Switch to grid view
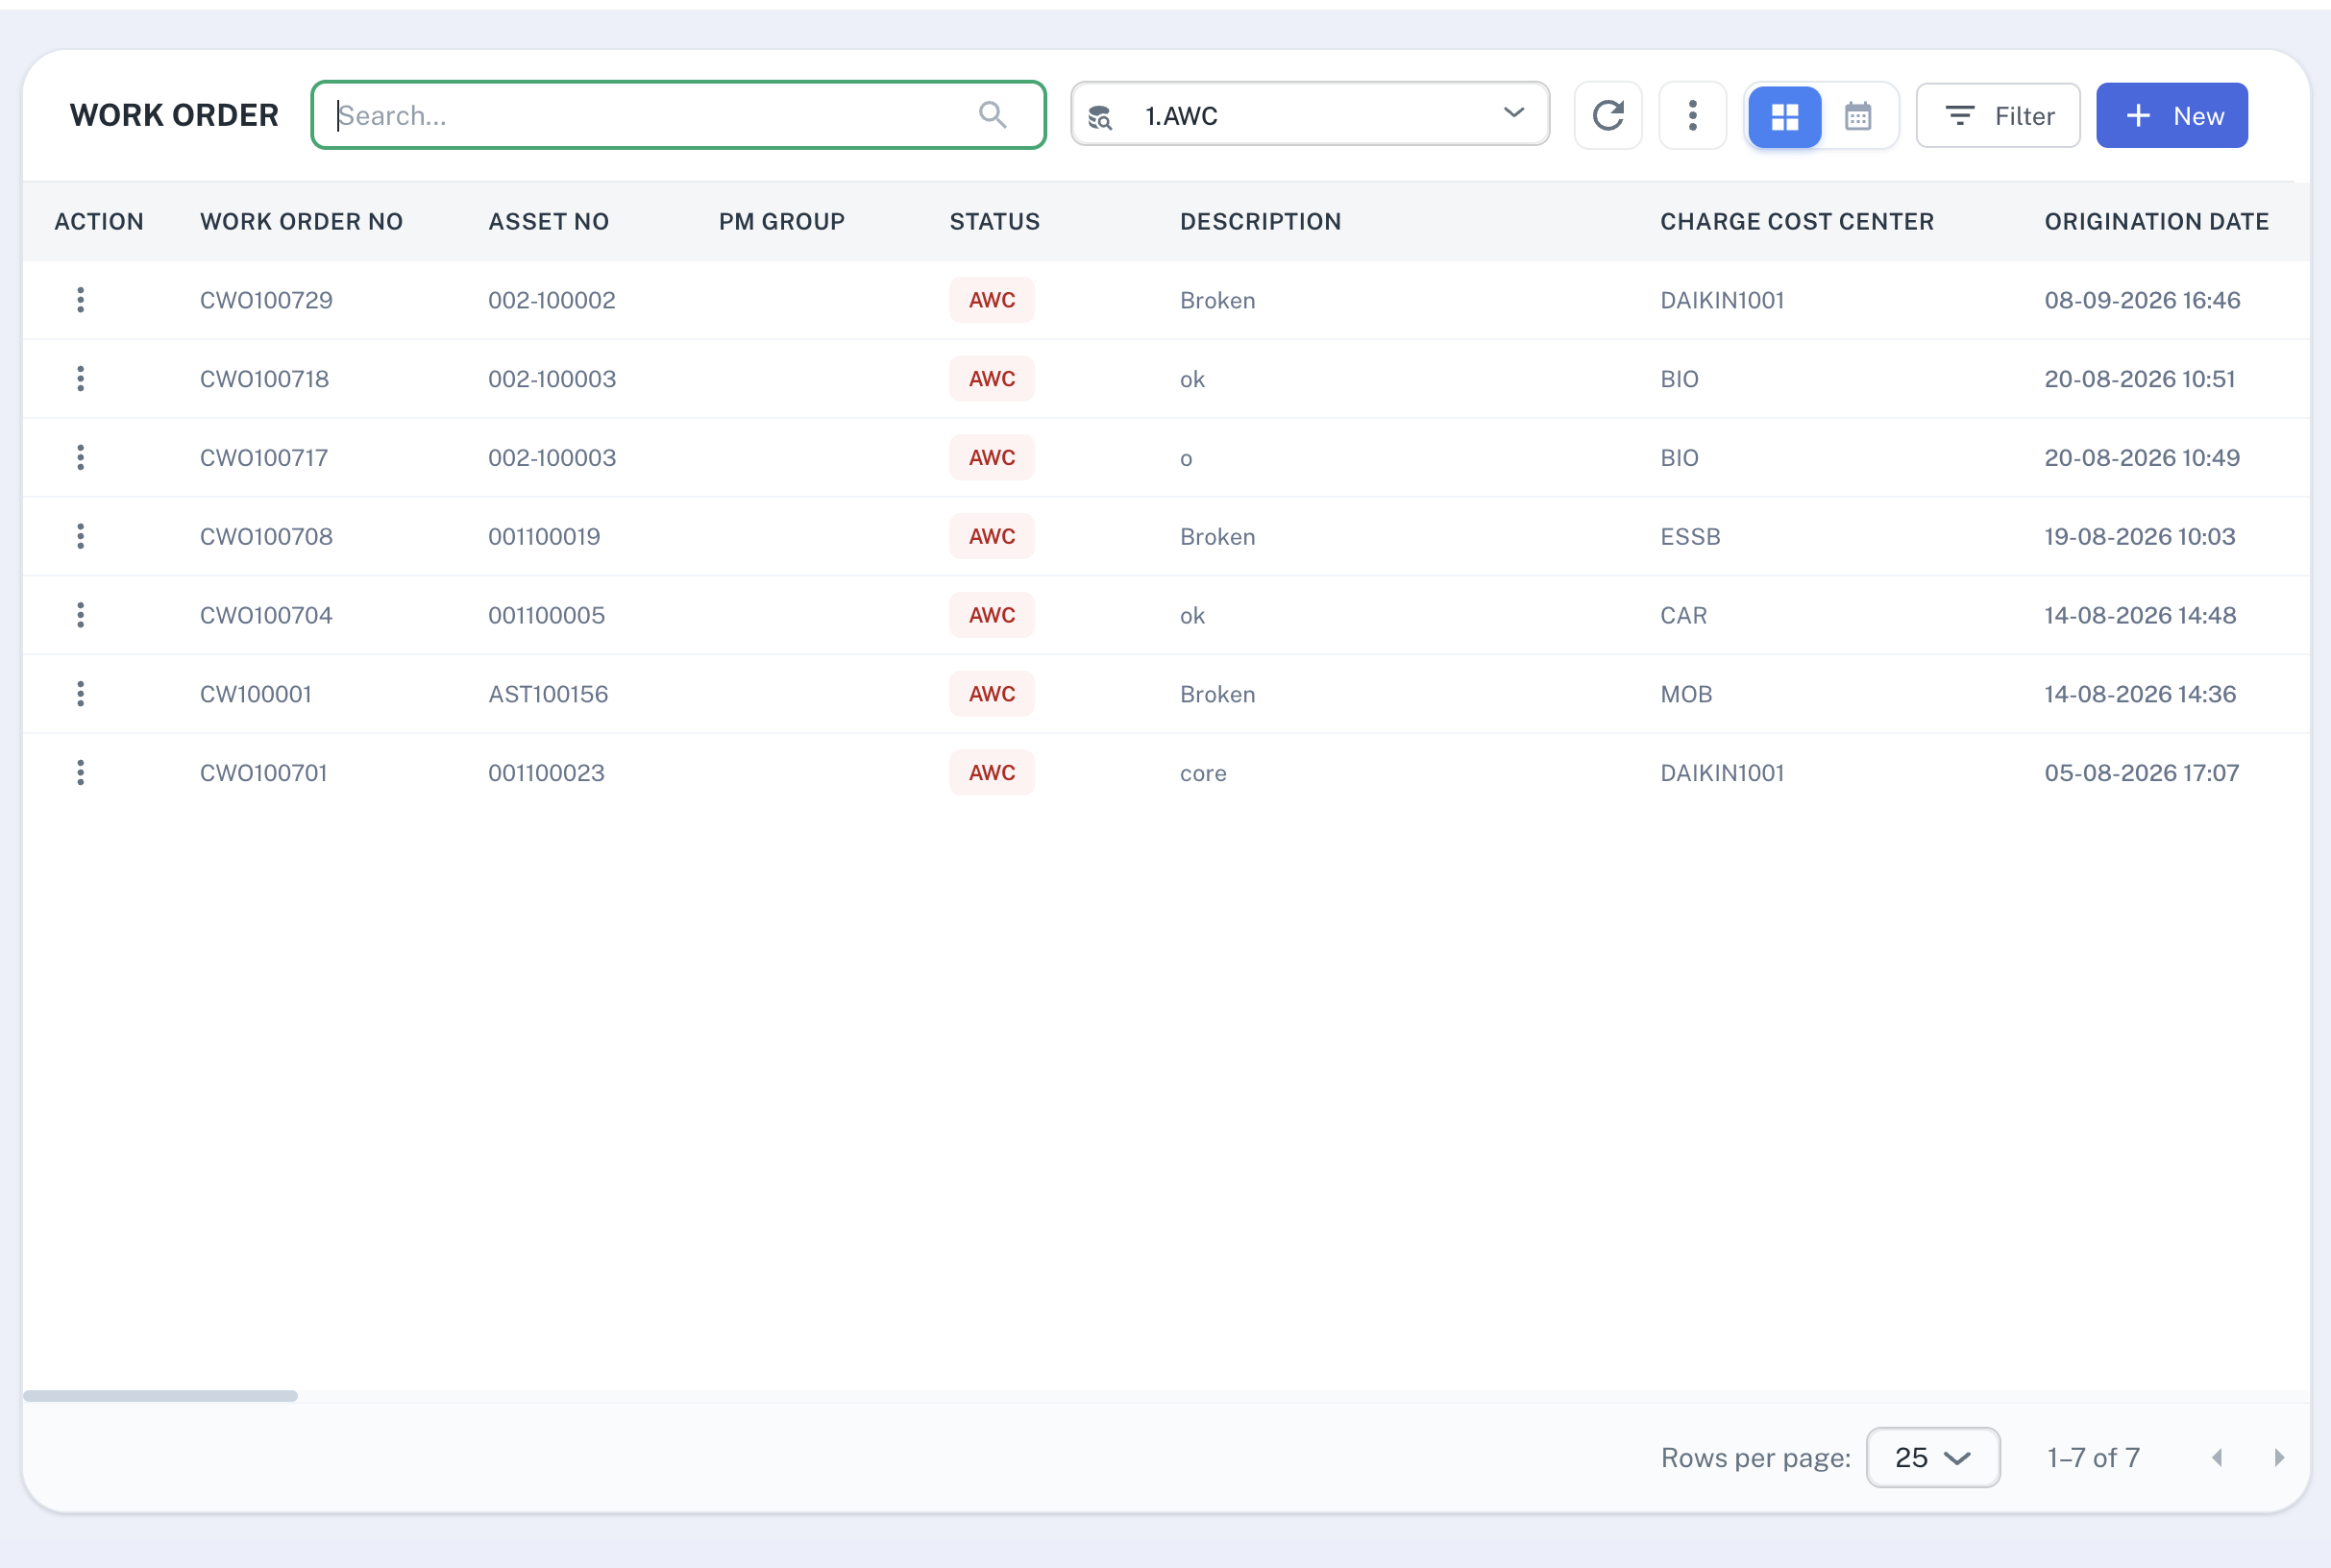2331x1568 pixels. tap(1784, 116)
